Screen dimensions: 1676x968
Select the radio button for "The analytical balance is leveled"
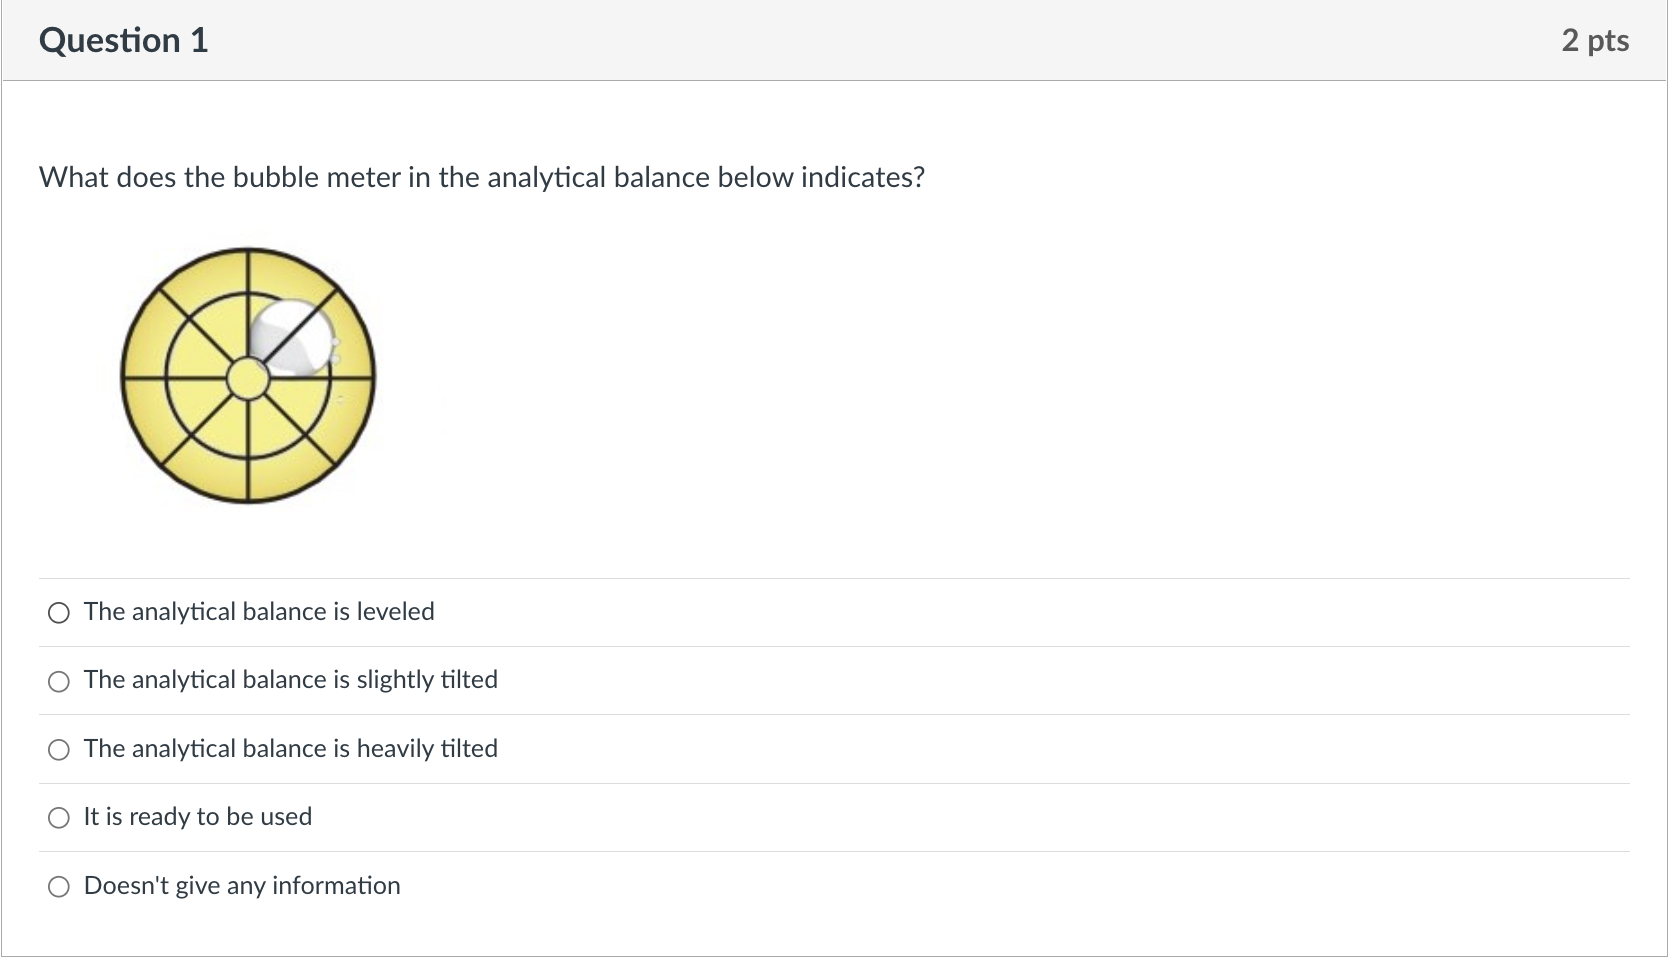58,613
